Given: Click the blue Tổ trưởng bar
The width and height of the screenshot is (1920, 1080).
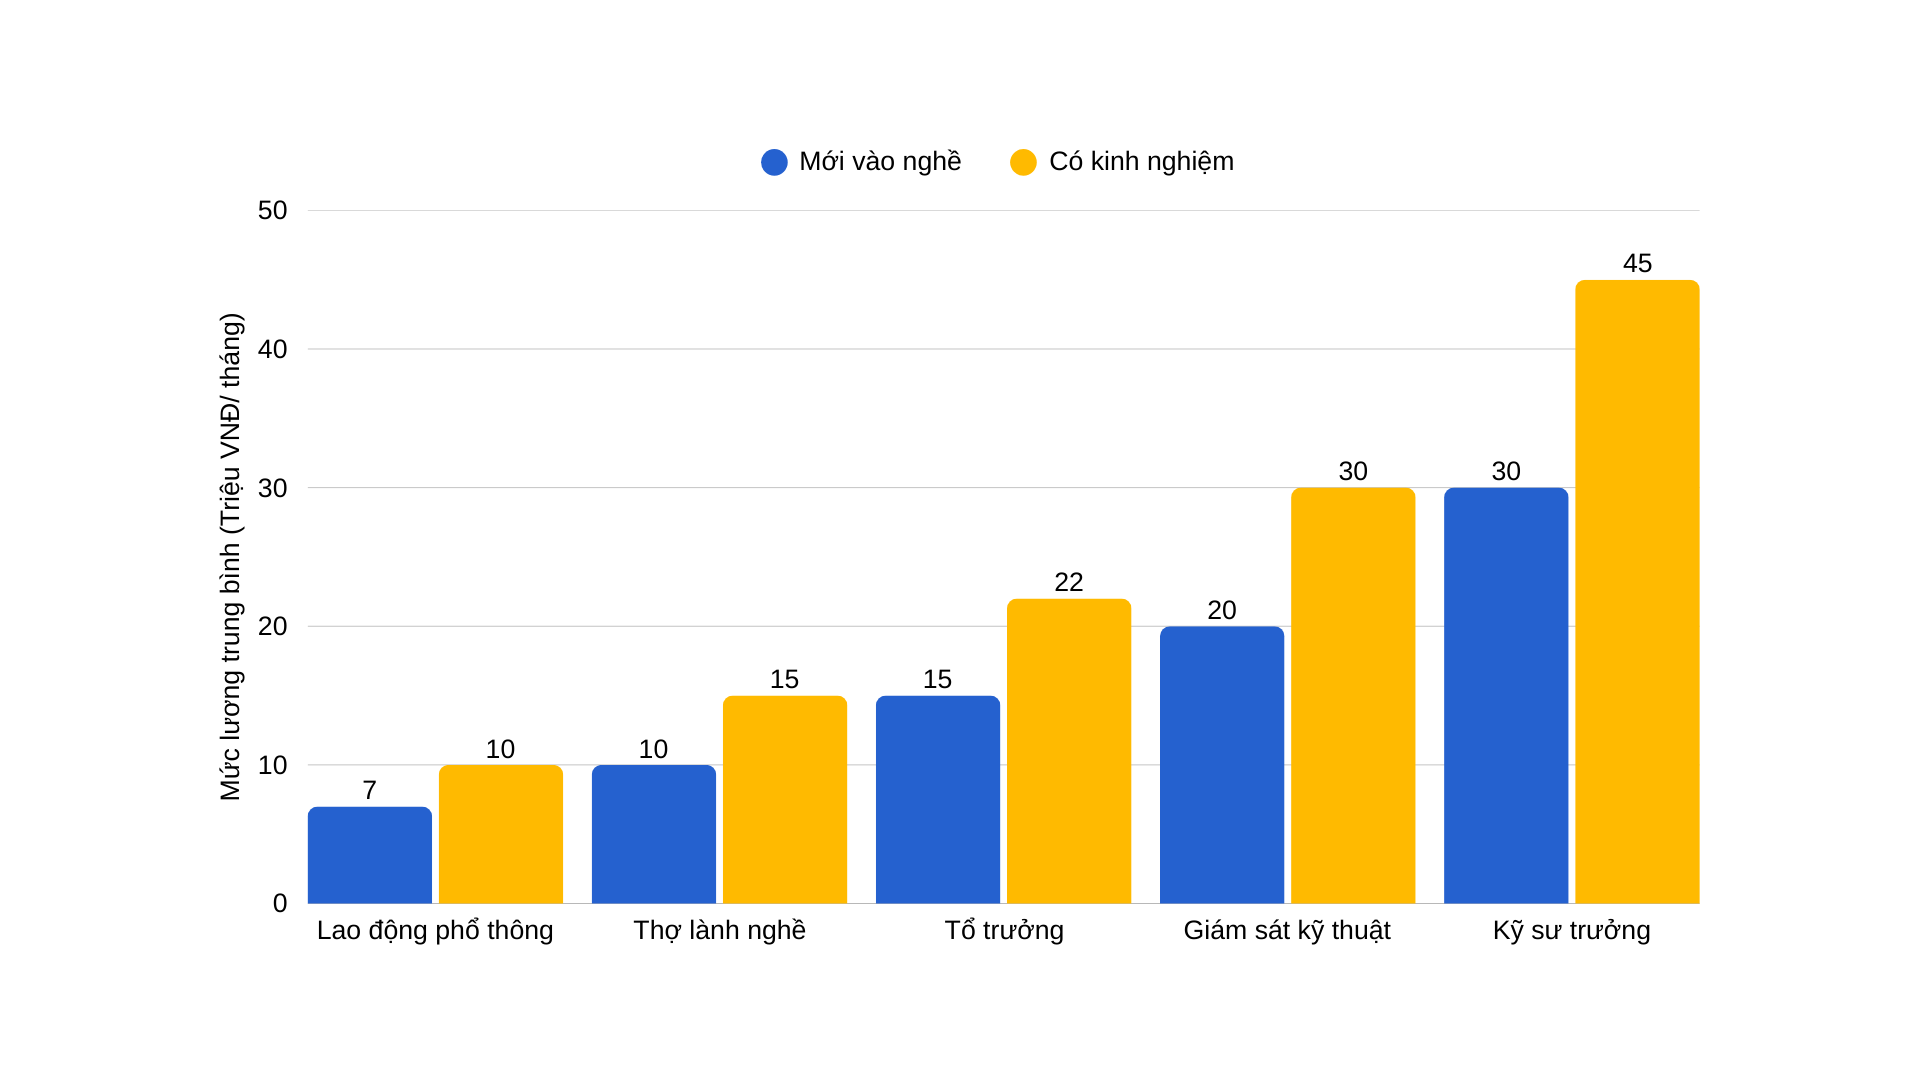Looking at the screenshot, I should coord(938,800).
